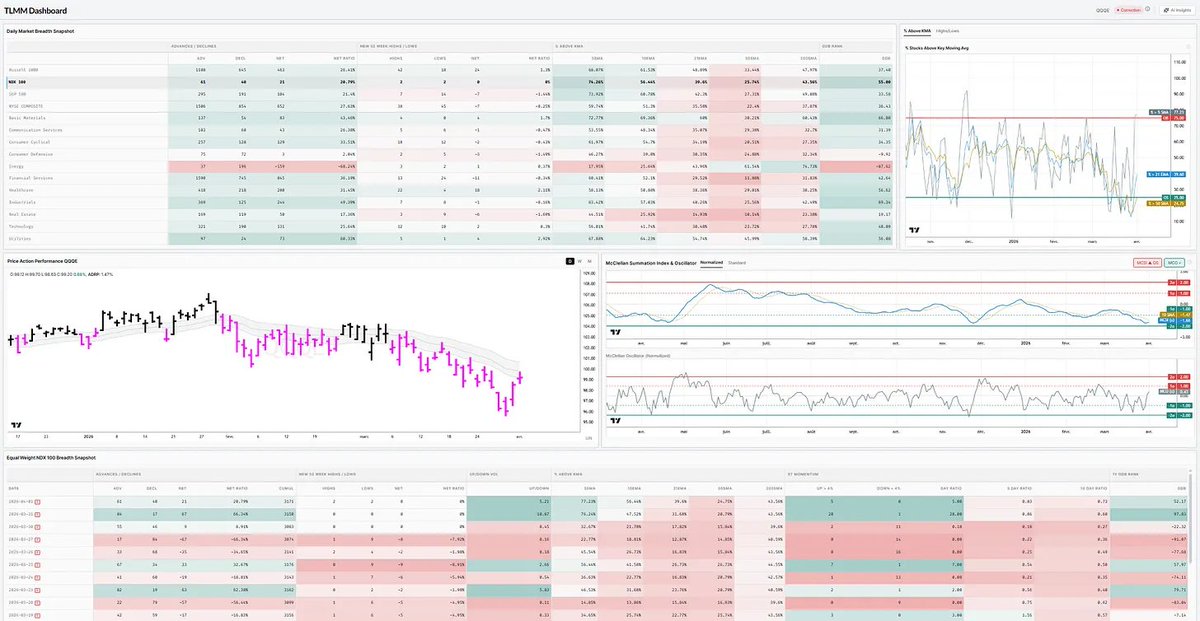Click the info icon beside Correction badge
This screenshot has height=621, width=1200.
(x=1147, y=9)
